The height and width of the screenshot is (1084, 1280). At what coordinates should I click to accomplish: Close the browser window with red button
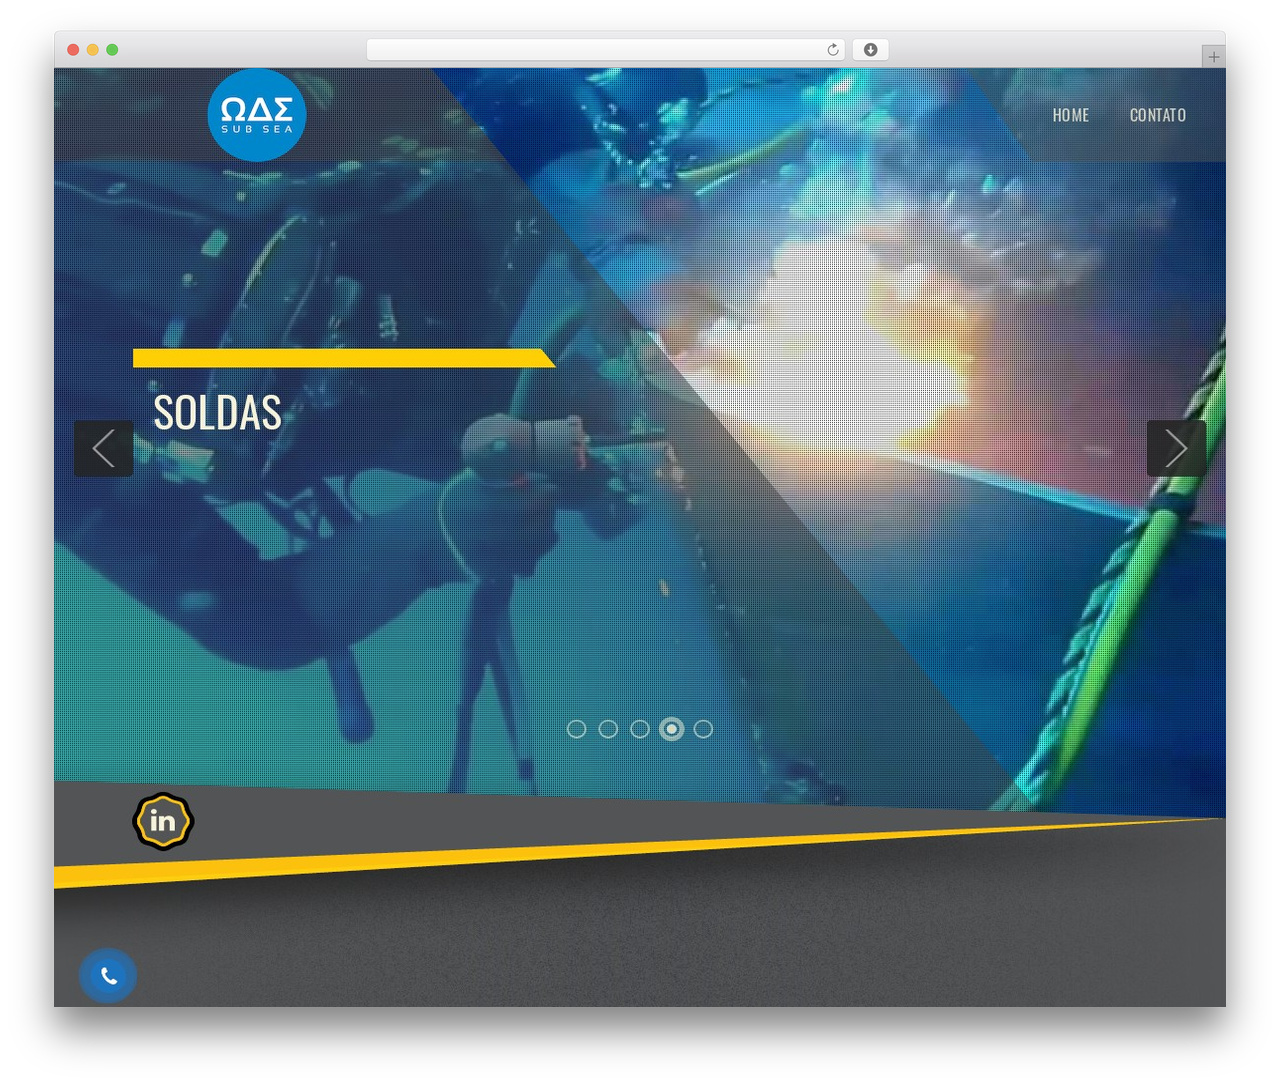tap(73, 50)
